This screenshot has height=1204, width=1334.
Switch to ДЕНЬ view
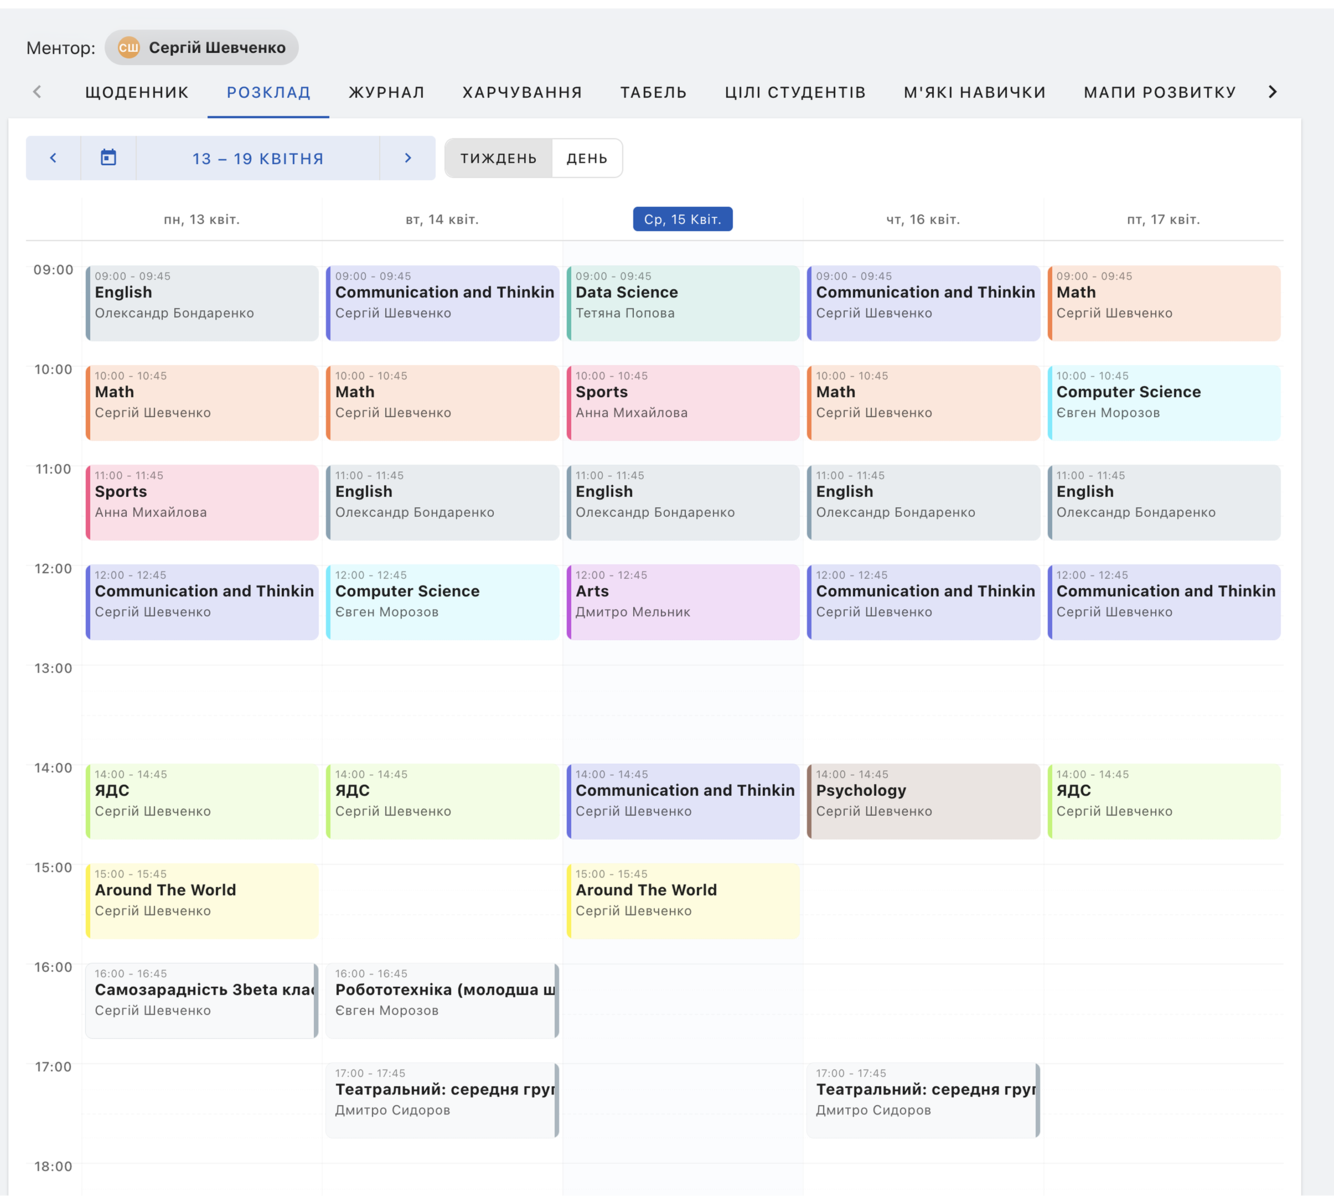(587, 158)
